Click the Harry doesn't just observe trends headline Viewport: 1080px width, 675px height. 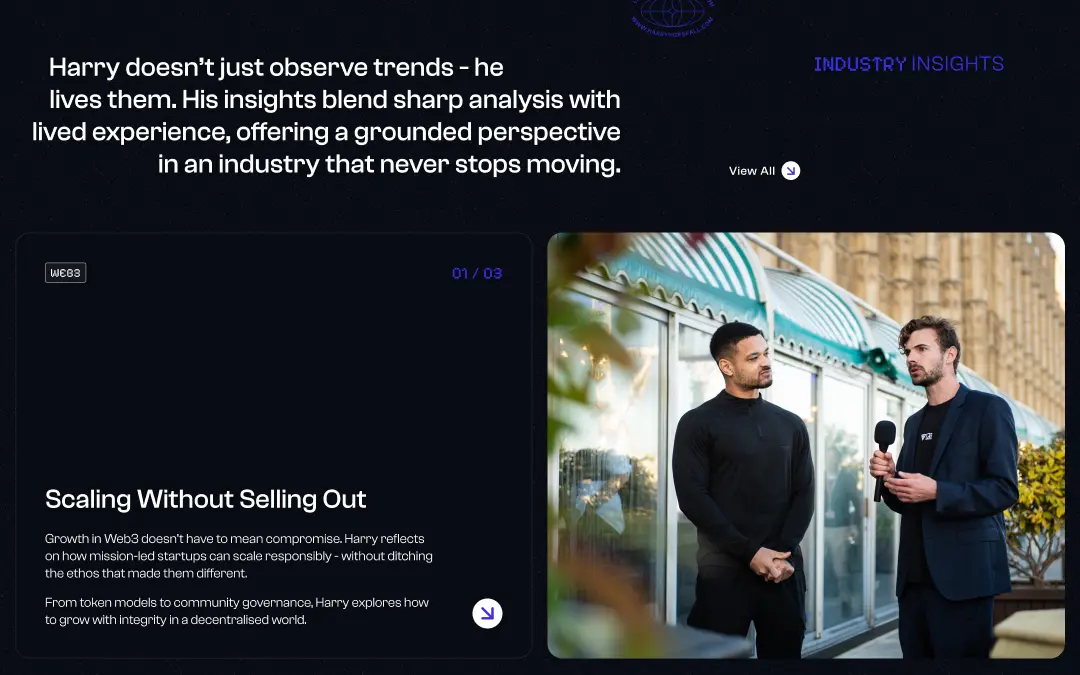click(326, 116)
